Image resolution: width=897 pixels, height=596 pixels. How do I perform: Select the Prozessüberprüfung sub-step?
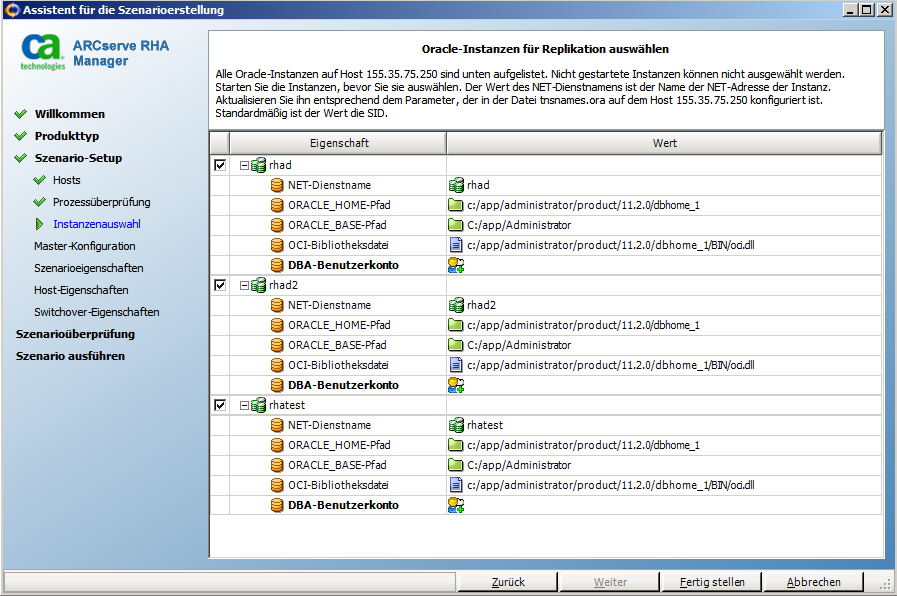point(102,202)
